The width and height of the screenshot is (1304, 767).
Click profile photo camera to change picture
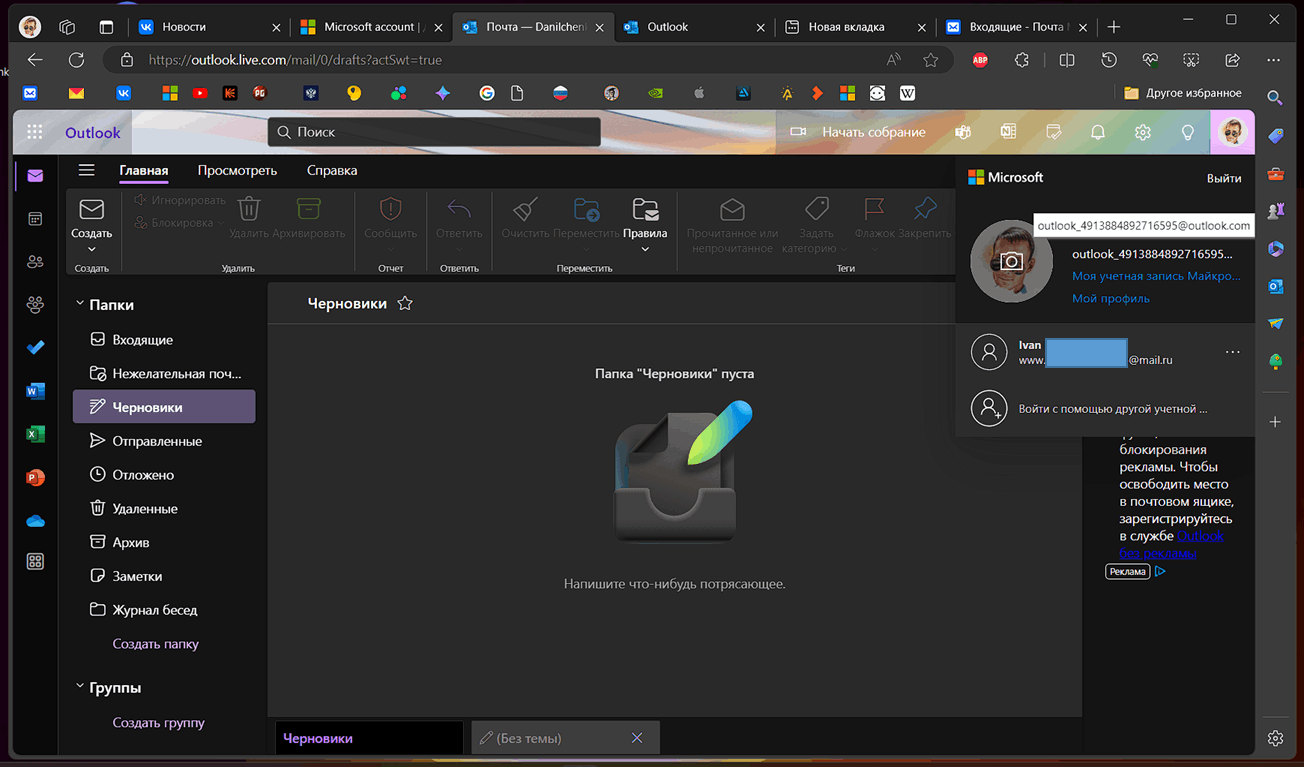(1011, 261)
